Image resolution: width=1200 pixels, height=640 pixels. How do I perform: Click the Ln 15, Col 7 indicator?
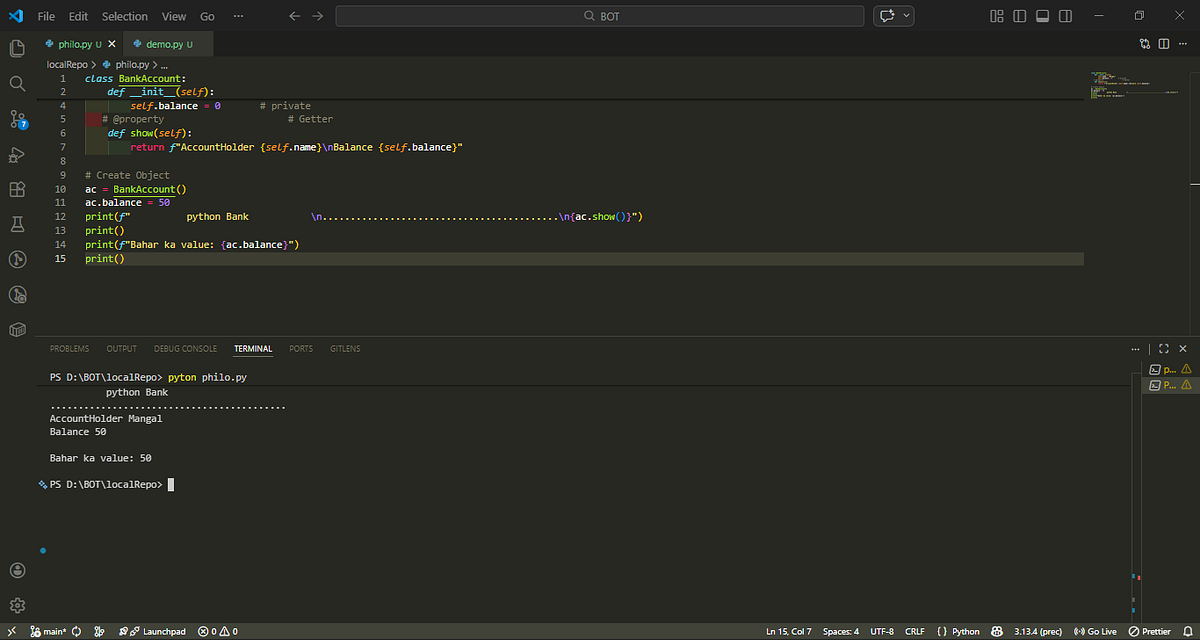[x=789, y=632]
